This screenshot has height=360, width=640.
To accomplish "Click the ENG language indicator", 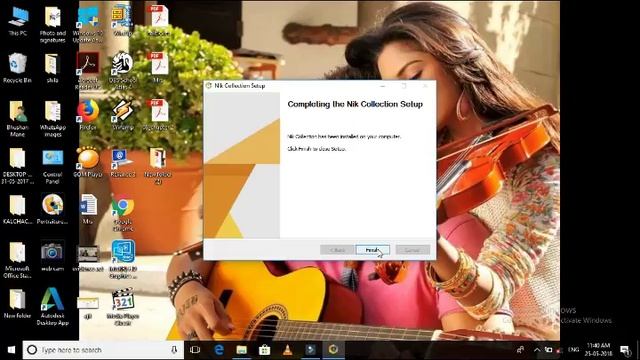I will pos(573,350).
